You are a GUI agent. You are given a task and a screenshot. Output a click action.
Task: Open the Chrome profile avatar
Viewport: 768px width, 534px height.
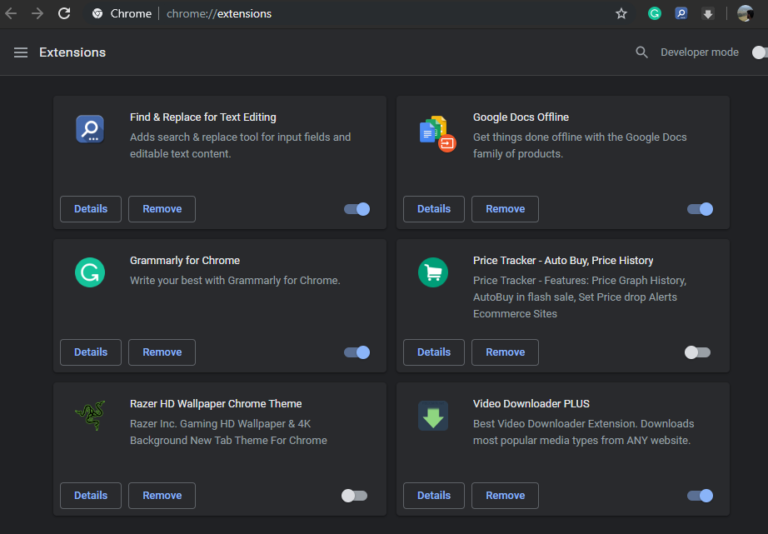coord(745,14)
